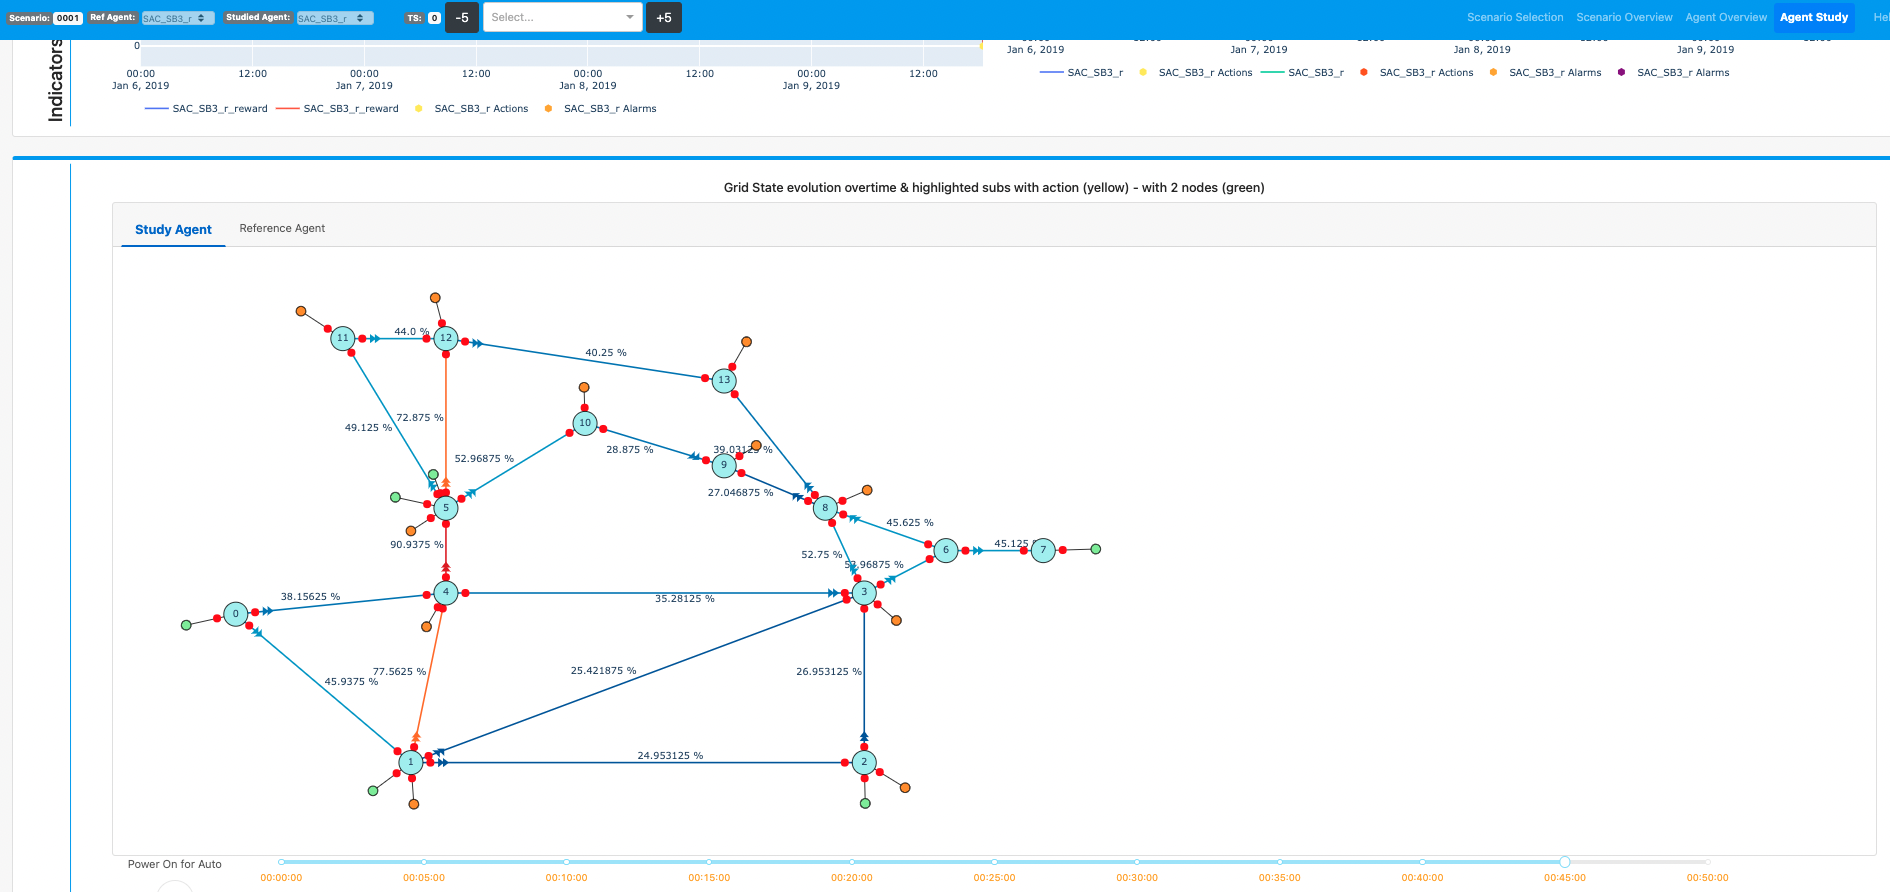Select substation node 3 in the grid graph

[x=864, y=592]
